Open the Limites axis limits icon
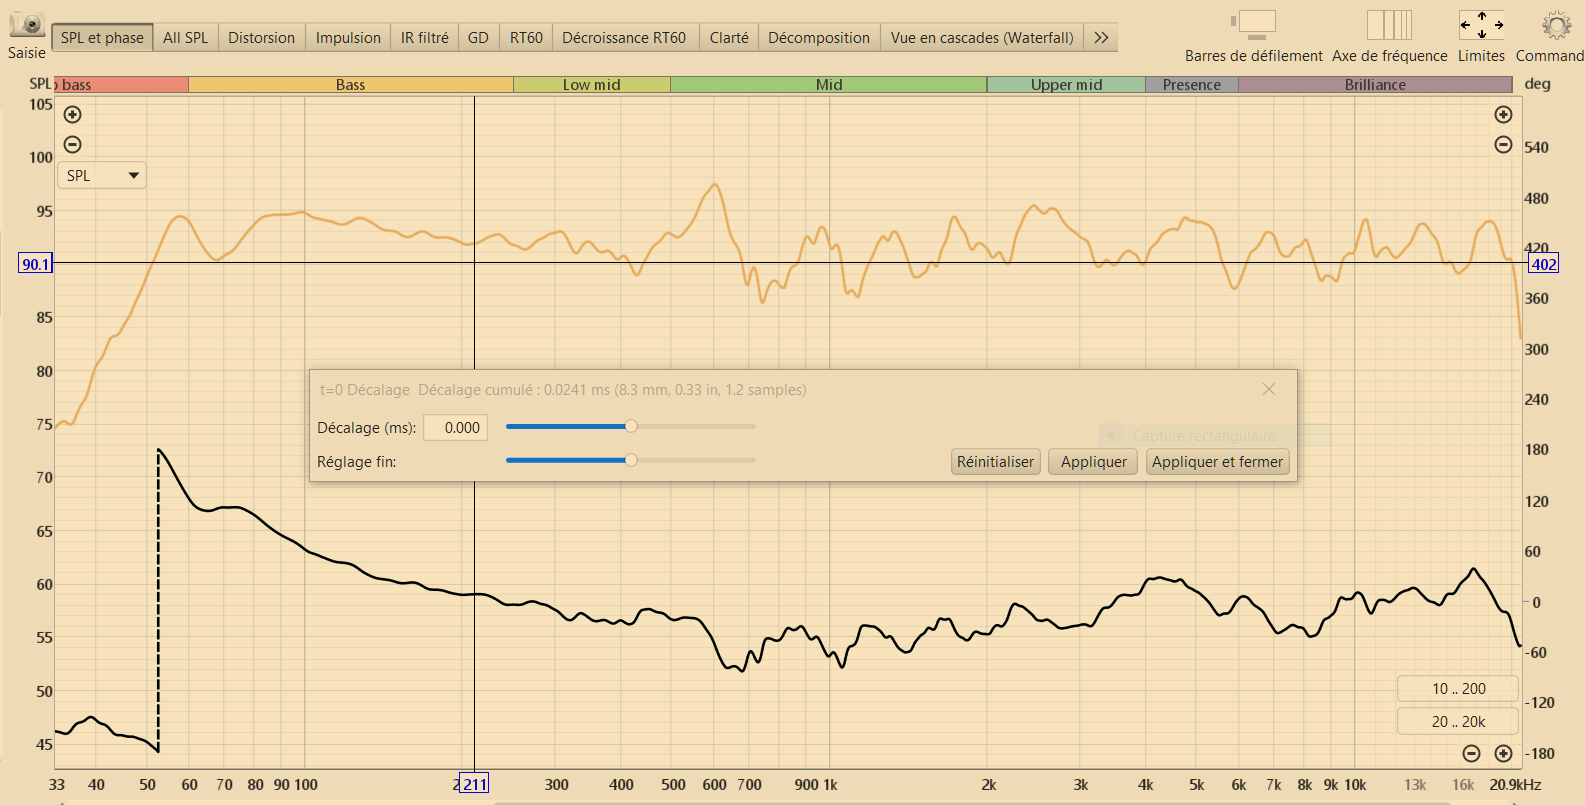This screenshot has height=805, width=1585. coord(1481,24)
